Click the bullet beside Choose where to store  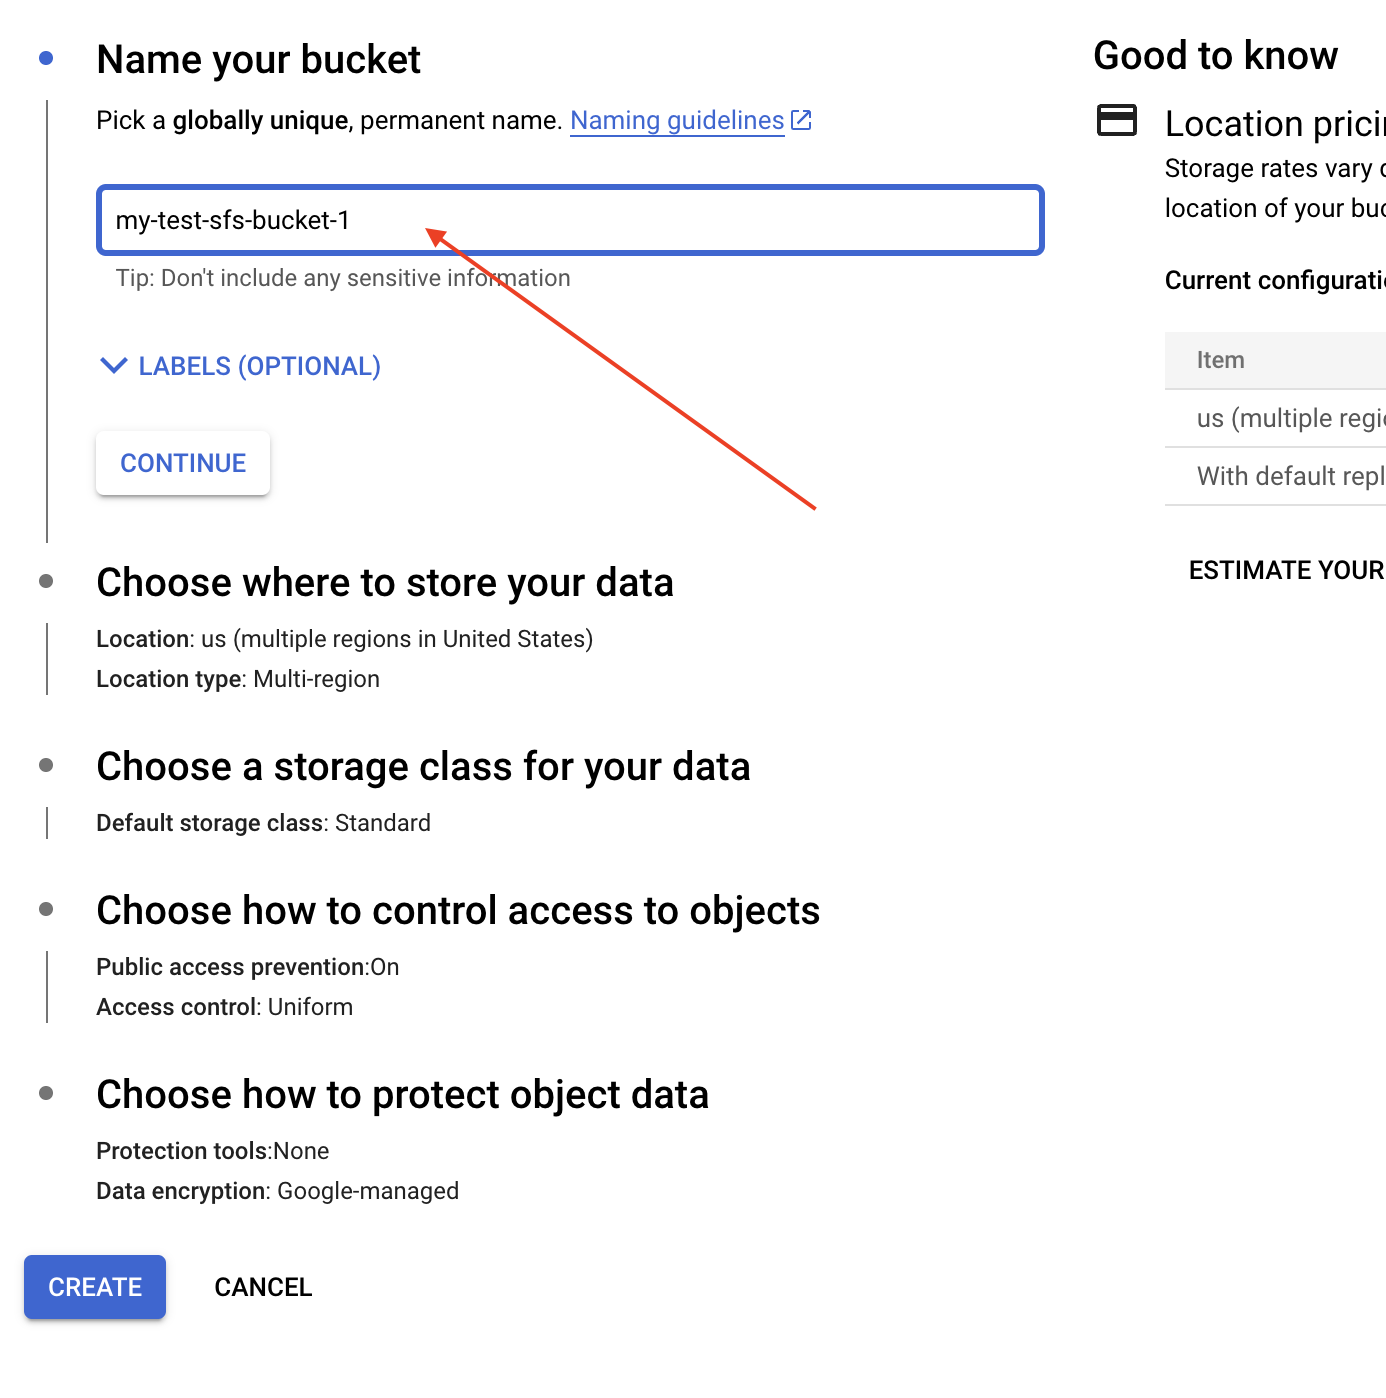point(46,581)
